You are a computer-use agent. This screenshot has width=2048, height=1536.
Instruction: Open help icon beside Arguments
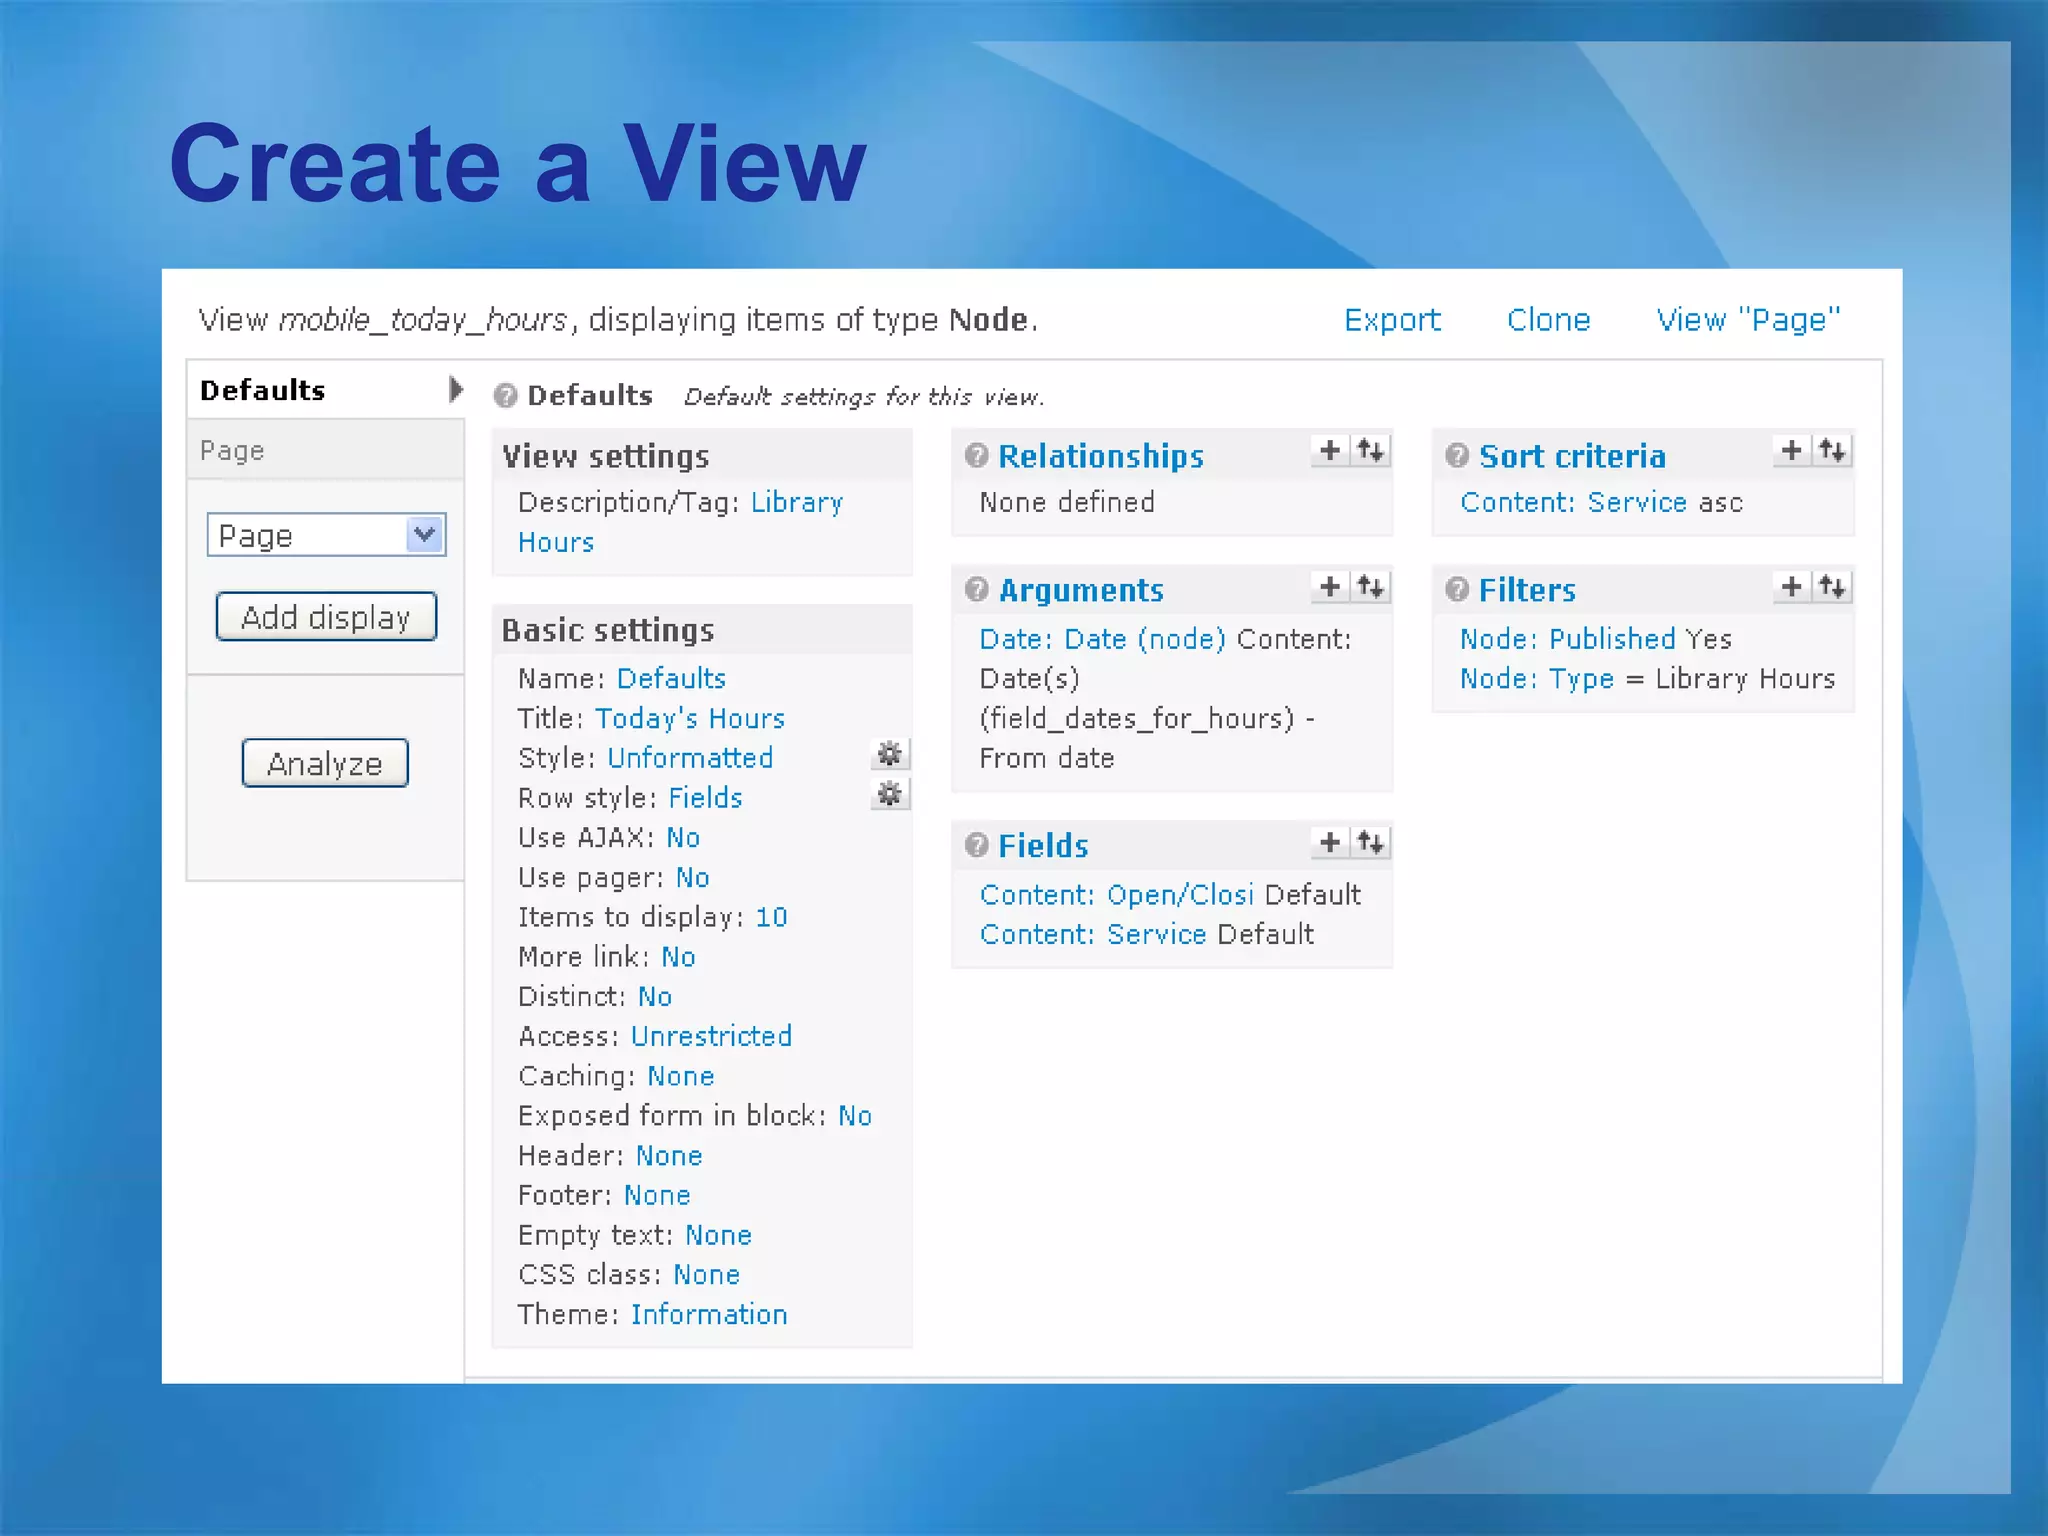coord(976,590)
